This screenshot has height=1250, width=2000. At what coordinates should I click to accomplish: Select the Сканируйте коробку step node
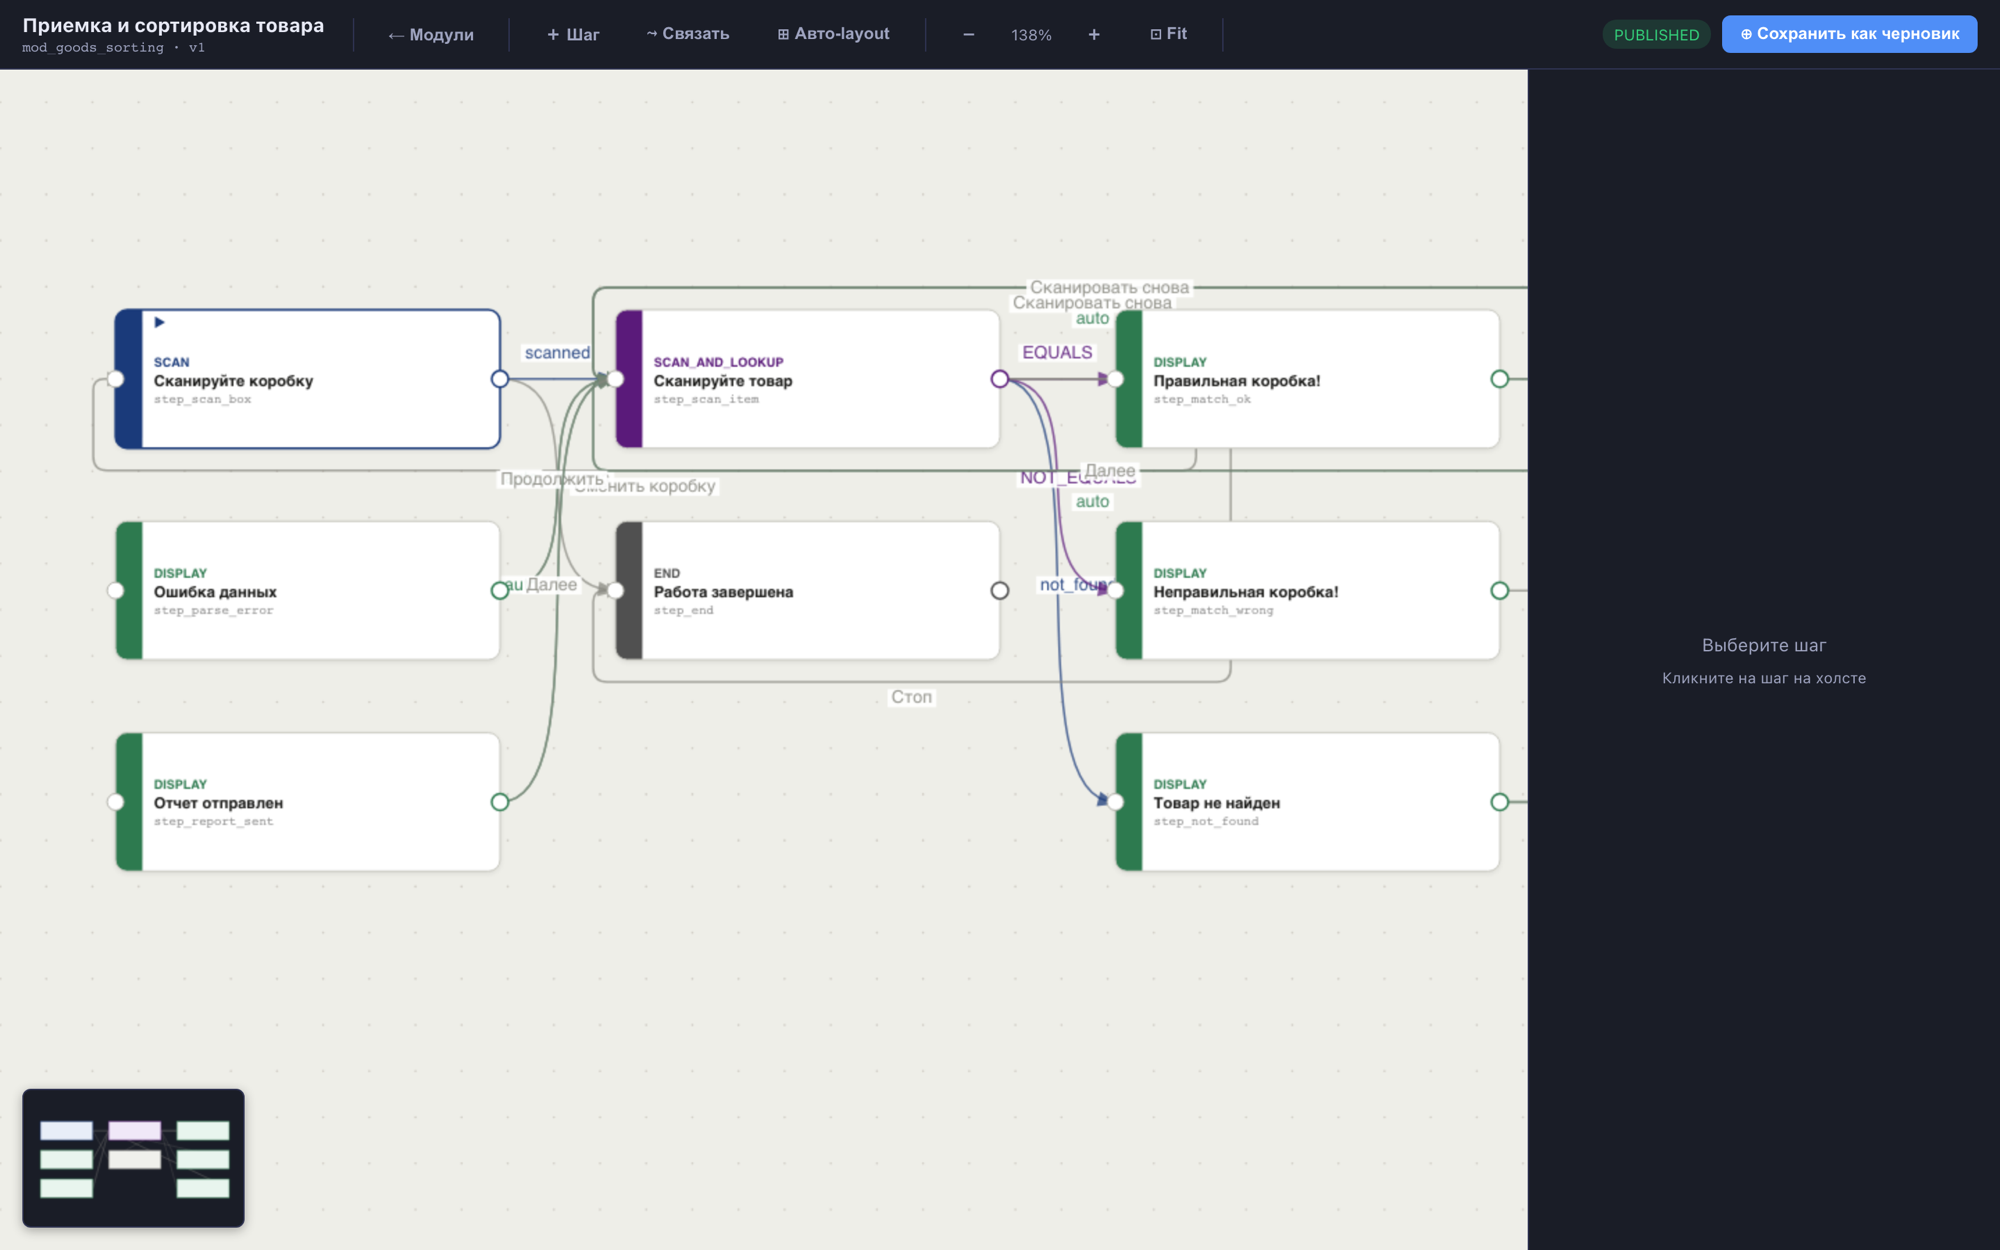(x=308, y=379)
